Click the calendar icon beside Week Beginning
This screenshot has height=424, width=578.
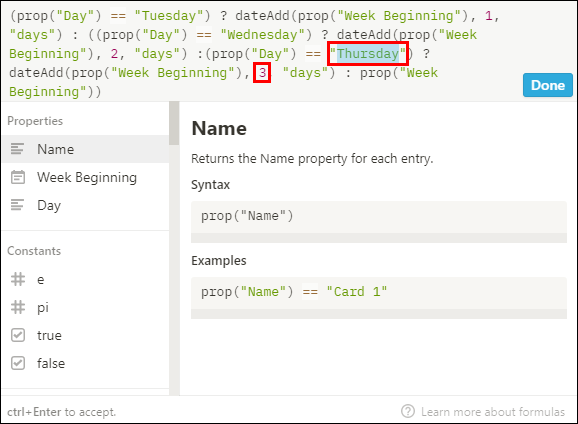tap(18, 177)
